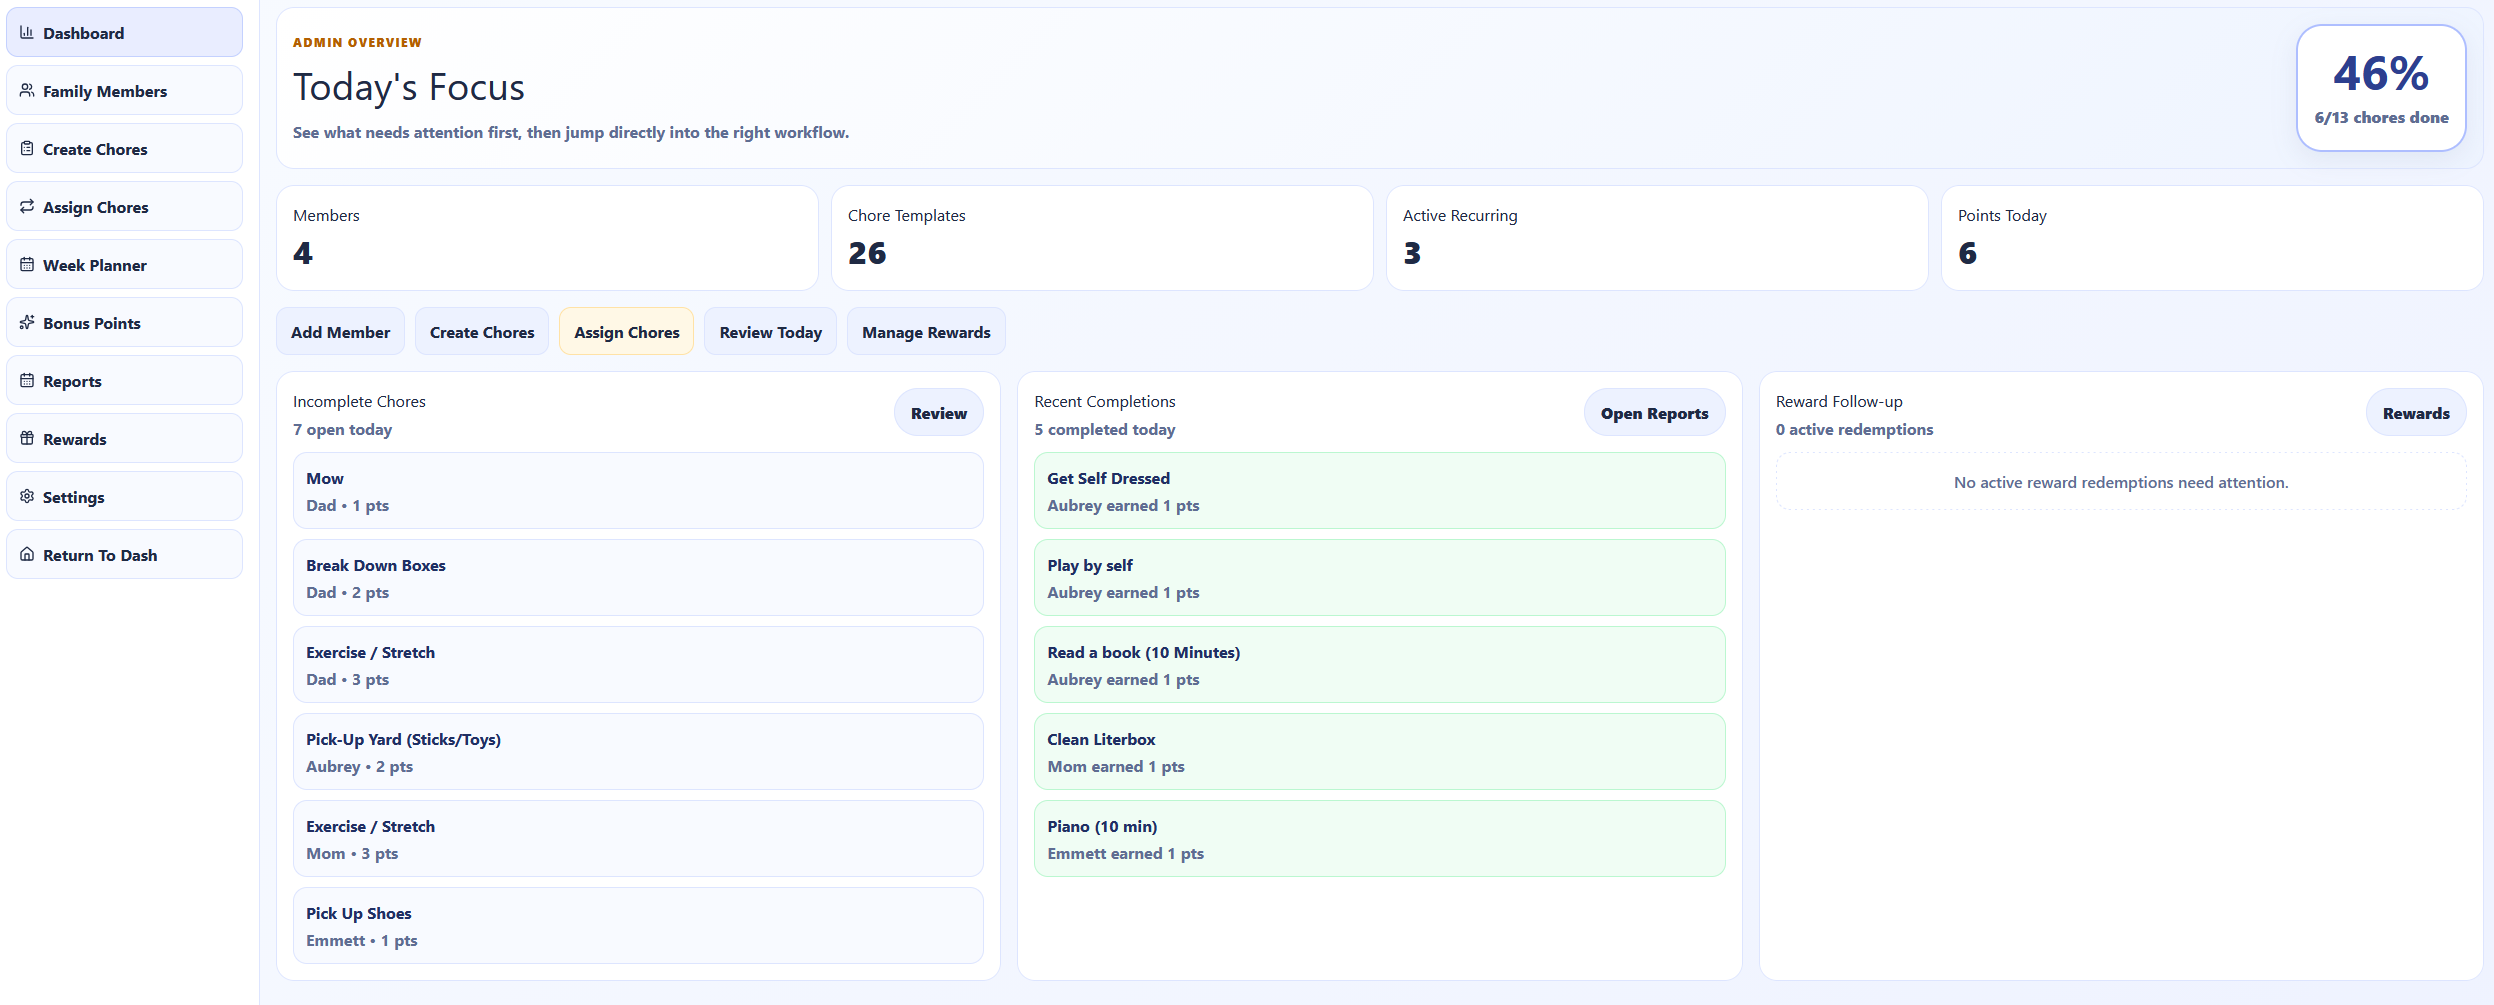Go to Family Members page
2494x1005 pixels.
point(124,91)
